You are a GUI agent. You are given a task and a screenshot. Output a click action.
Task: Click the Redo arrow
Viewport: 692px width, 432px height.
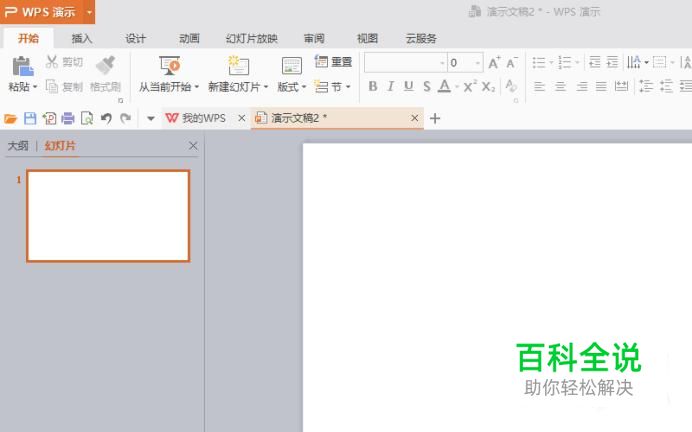coord(126,118)
